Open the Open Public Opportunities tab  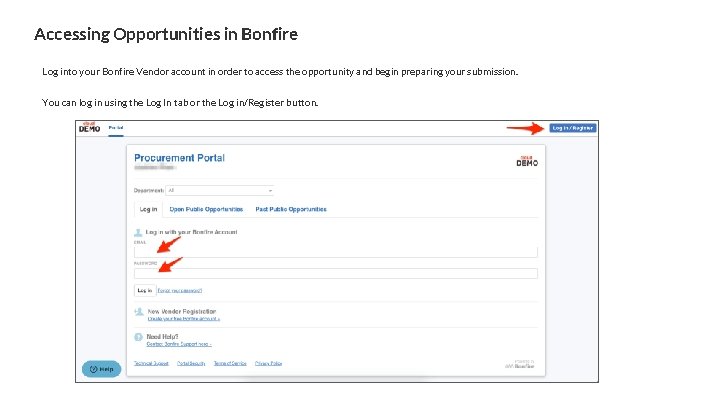[206, 209]
